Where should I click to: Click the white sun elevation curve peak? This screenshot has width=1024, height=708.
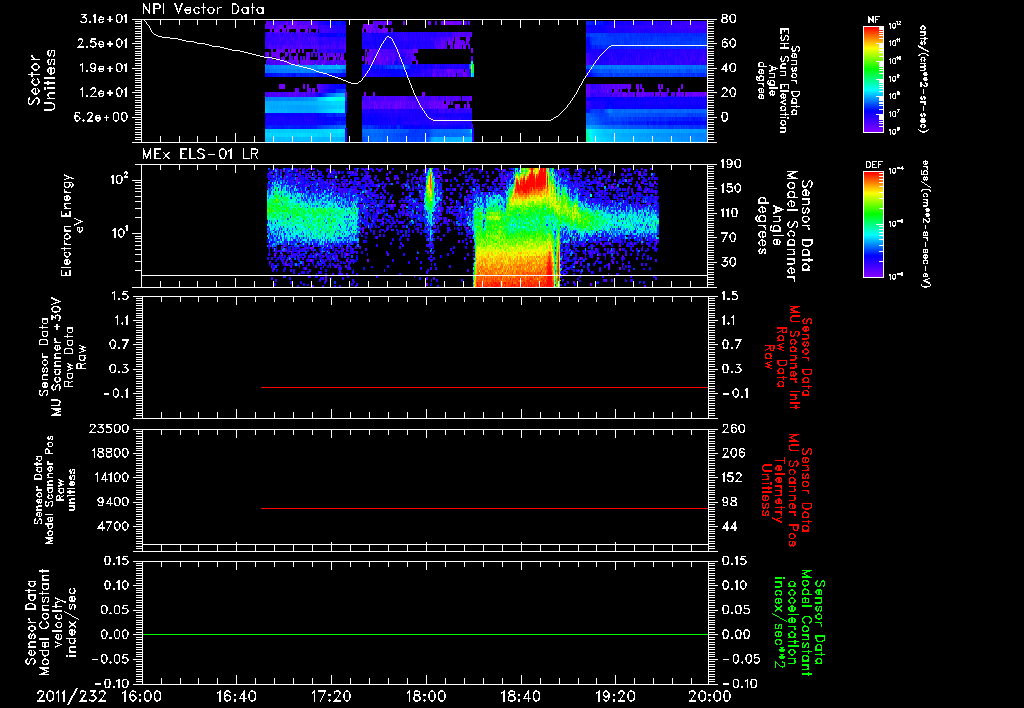[389, 37]
